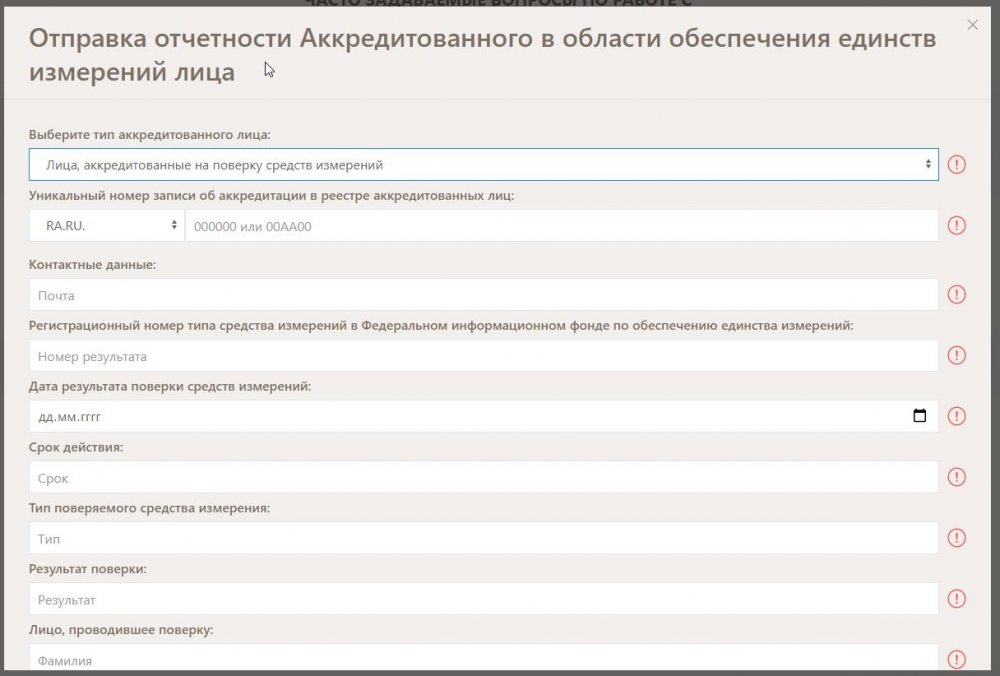Click the Тип measuring instrument field
Viewport: 1000px width, 676px height.
point(483,538)
